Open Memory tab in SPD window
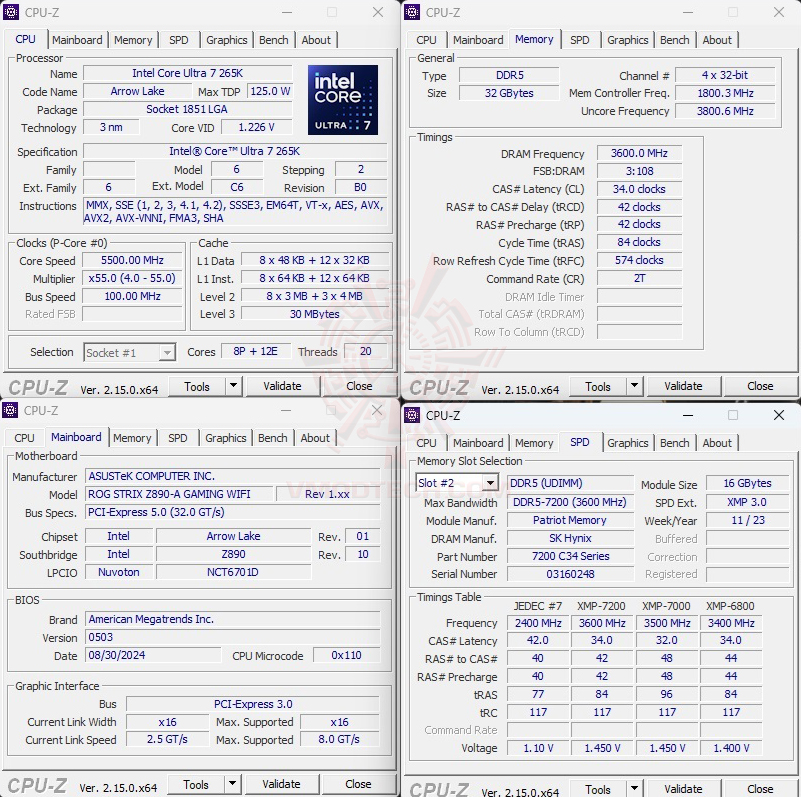This screenshot has height=797, width=801. click(x=534, y=443)
